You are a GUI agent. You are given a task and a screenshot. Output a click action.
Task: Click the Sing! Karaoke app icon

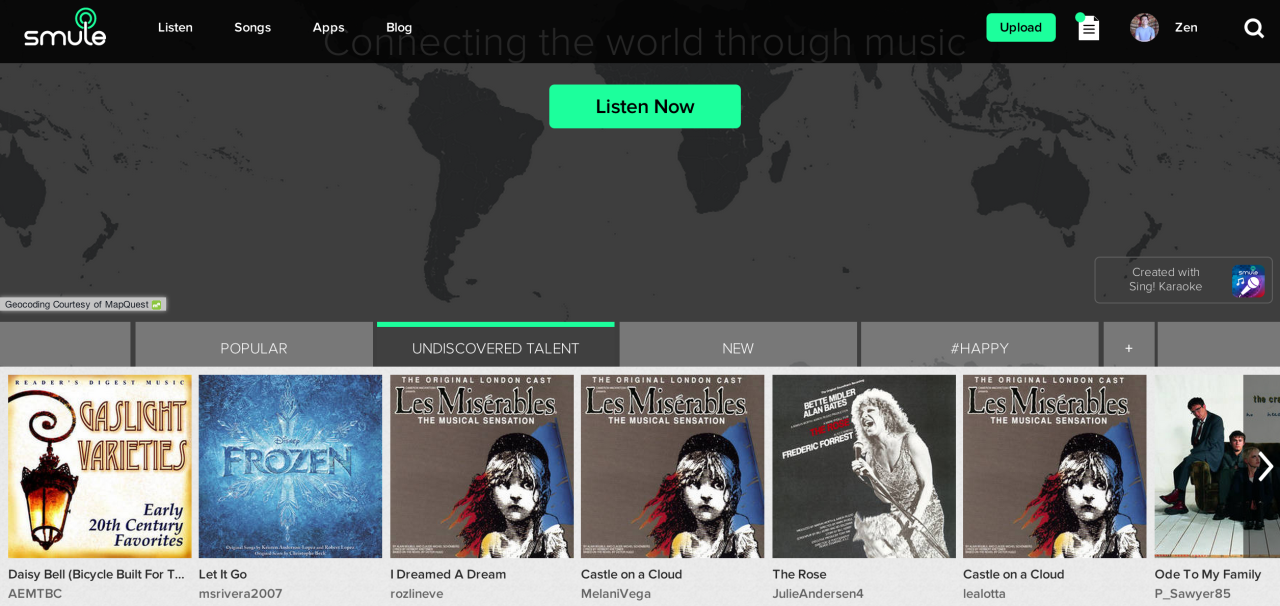point(1247,281)
